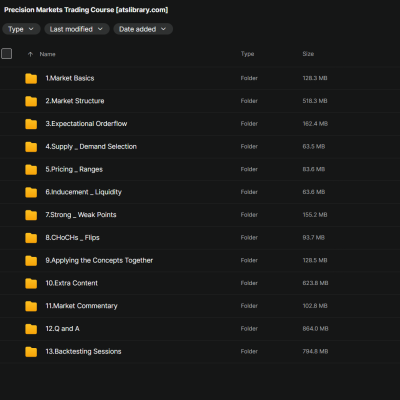
Task: Click the 8.CHoCHs _ Flips folder icon
Action: 31,238
